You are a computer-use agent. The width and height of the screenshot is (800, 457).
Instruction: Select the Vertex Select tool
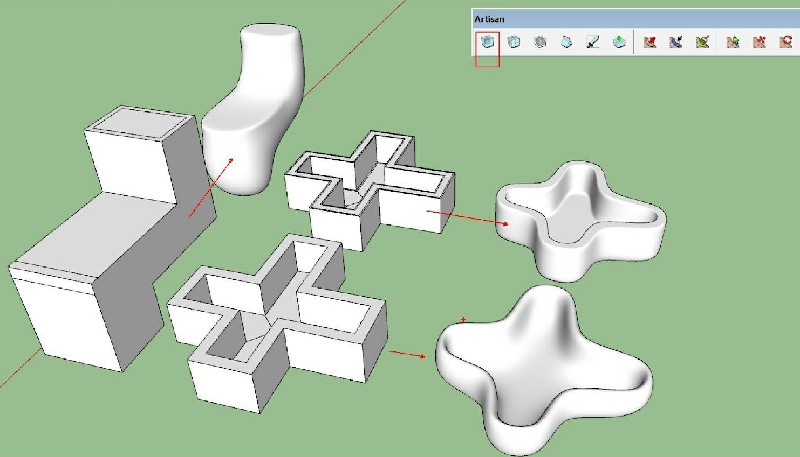tap(733, 42)
